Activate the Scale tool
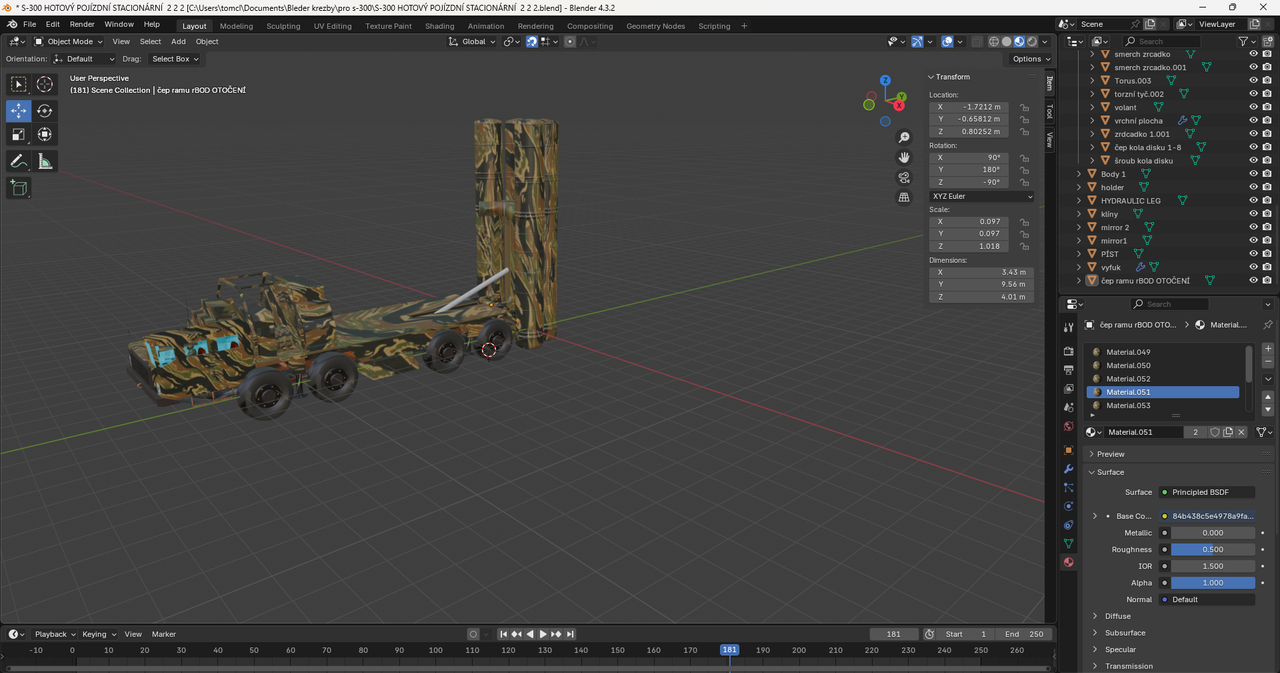 pos(19,134)
